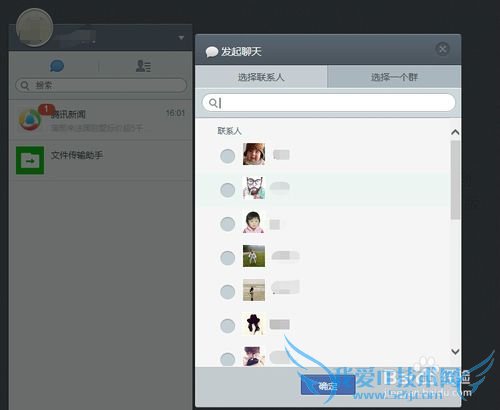The width and height of the screenshot is (500, 410).
Task: Close the 发起聊天 dialog
Action: [443, 49]
